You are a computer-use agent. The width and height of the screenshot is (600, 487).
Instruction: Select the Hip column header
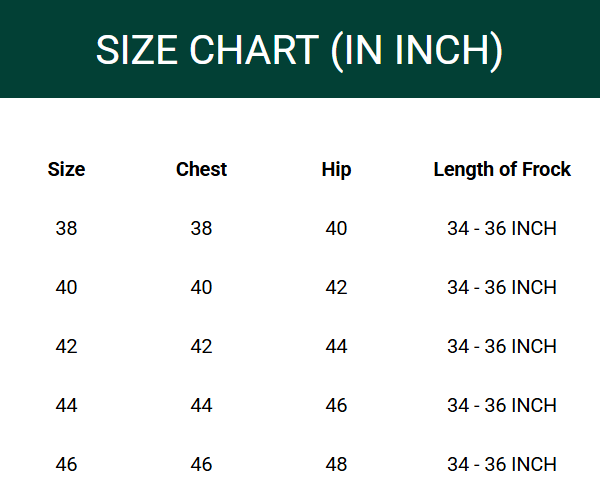(336, 170)
